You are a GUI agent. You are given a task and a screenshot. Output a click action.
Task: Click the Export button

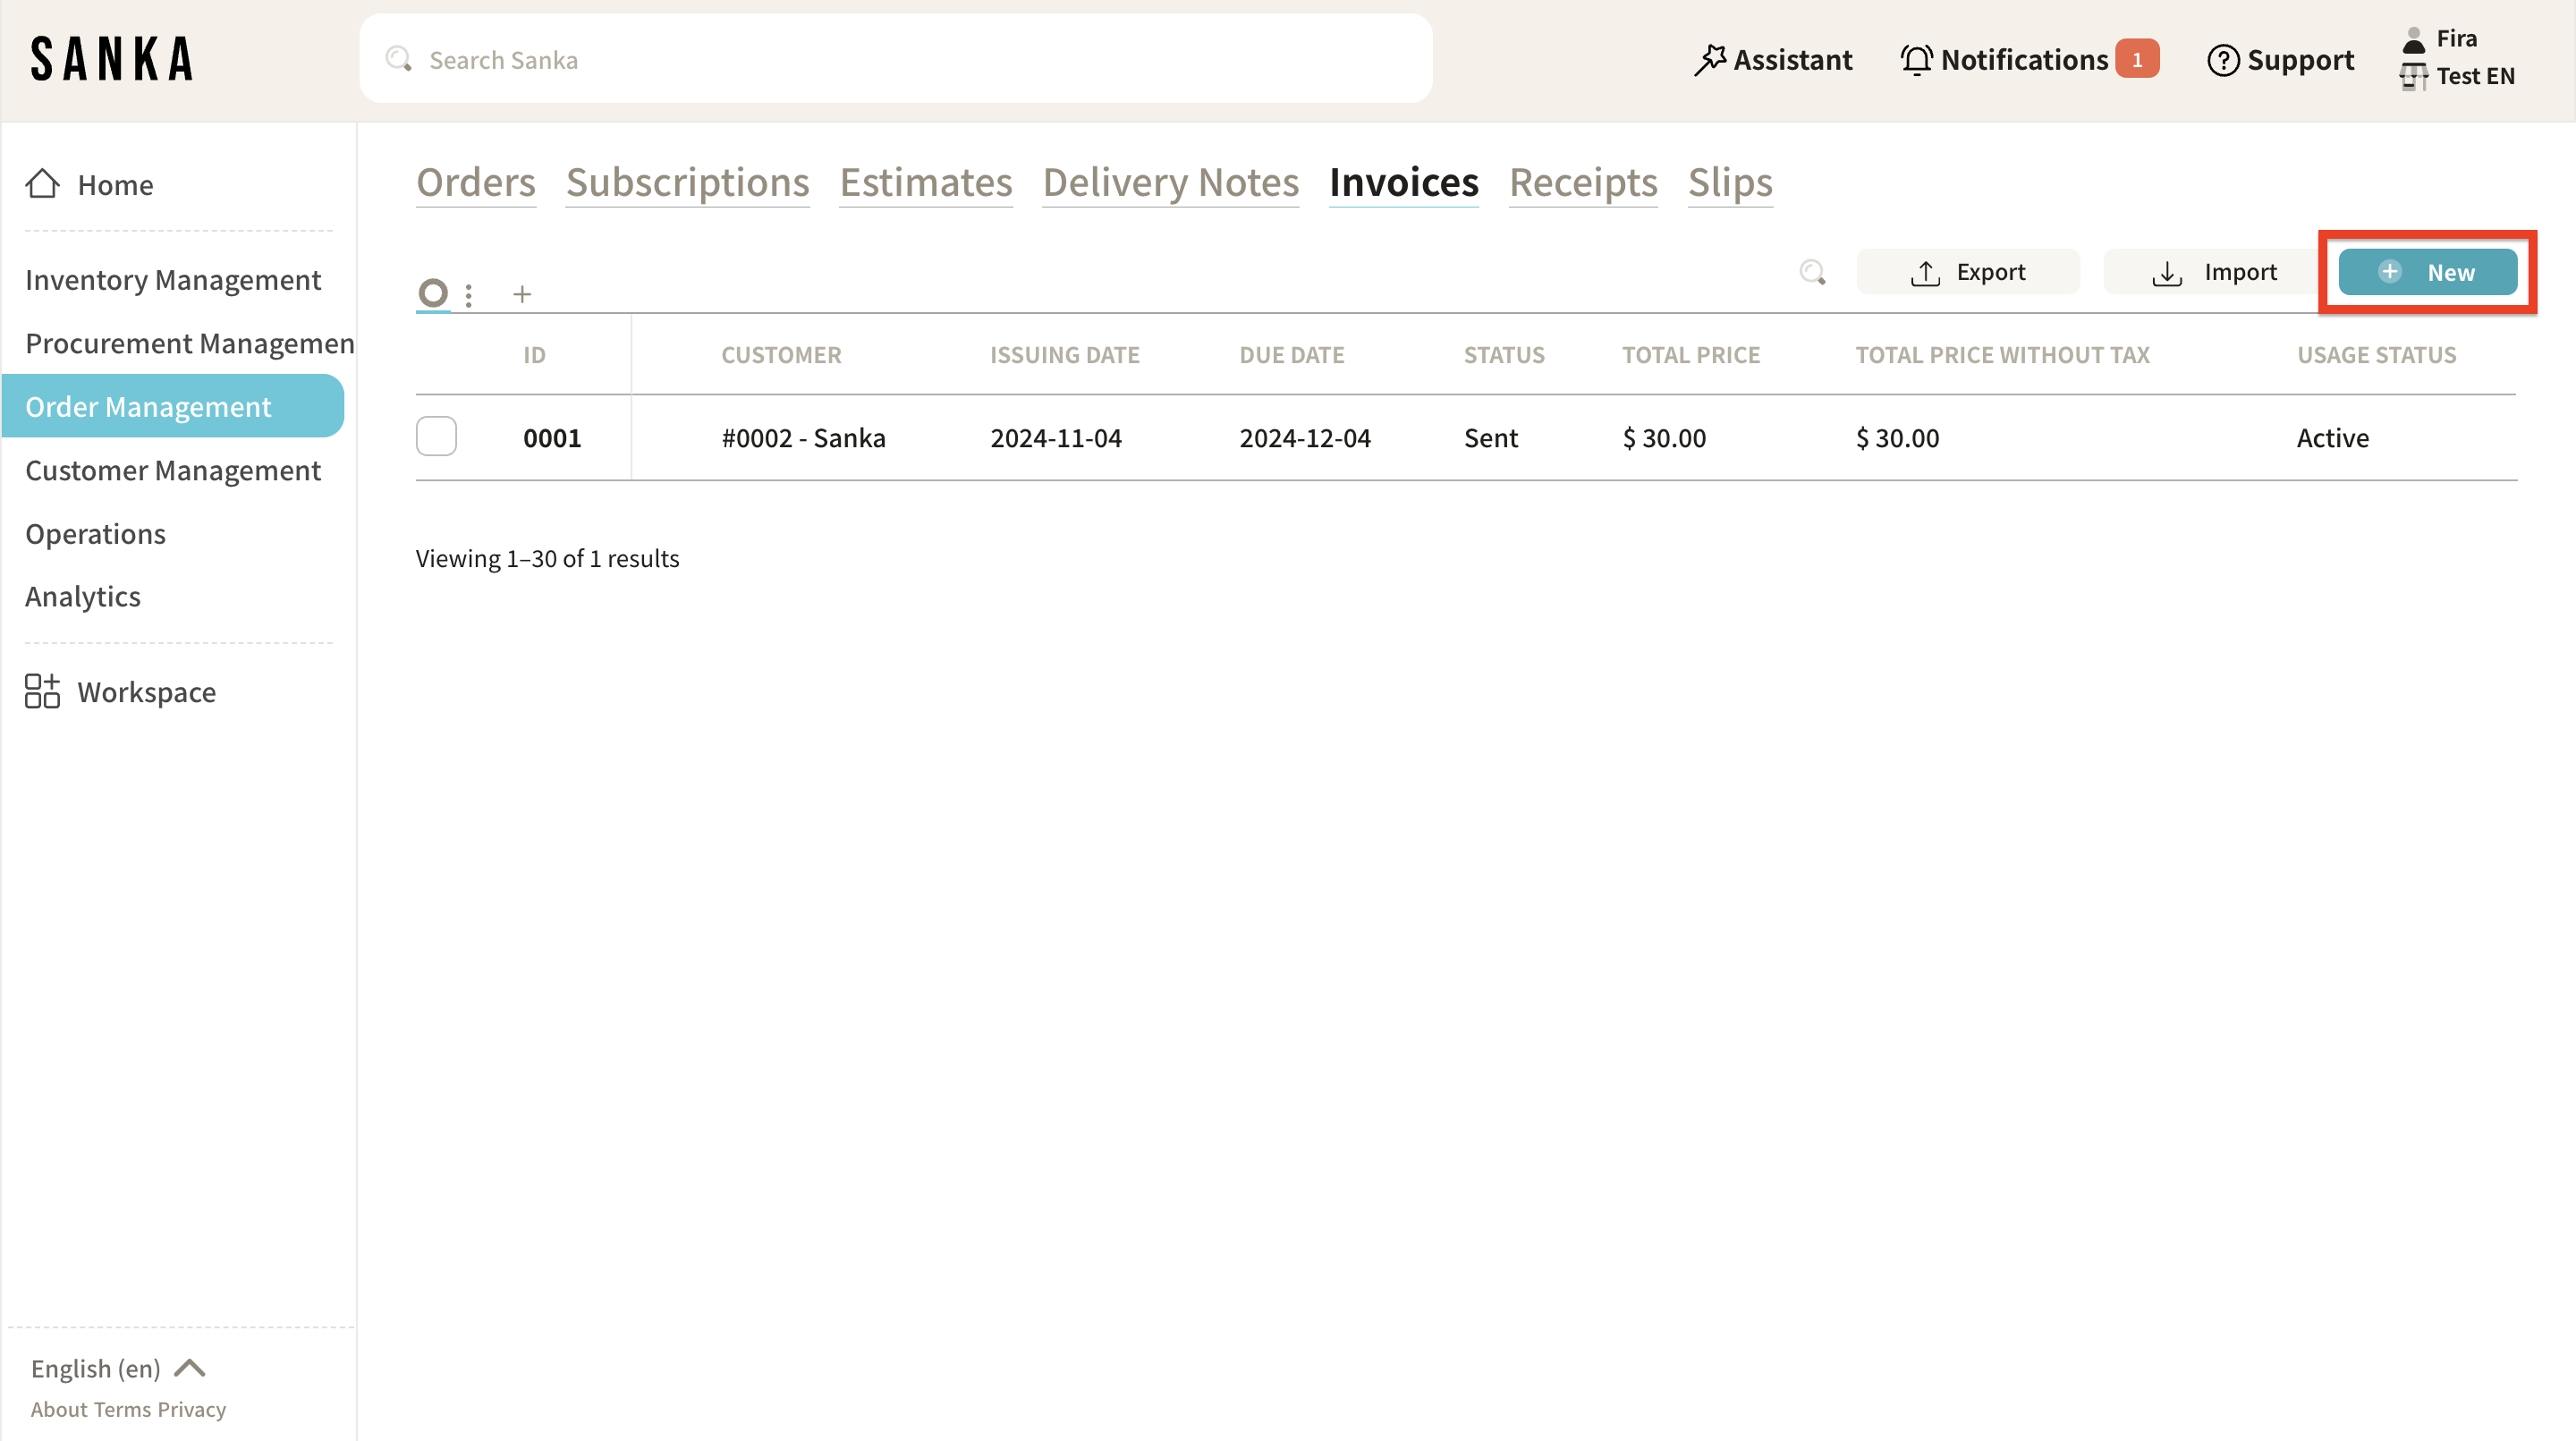[1967, 272]
